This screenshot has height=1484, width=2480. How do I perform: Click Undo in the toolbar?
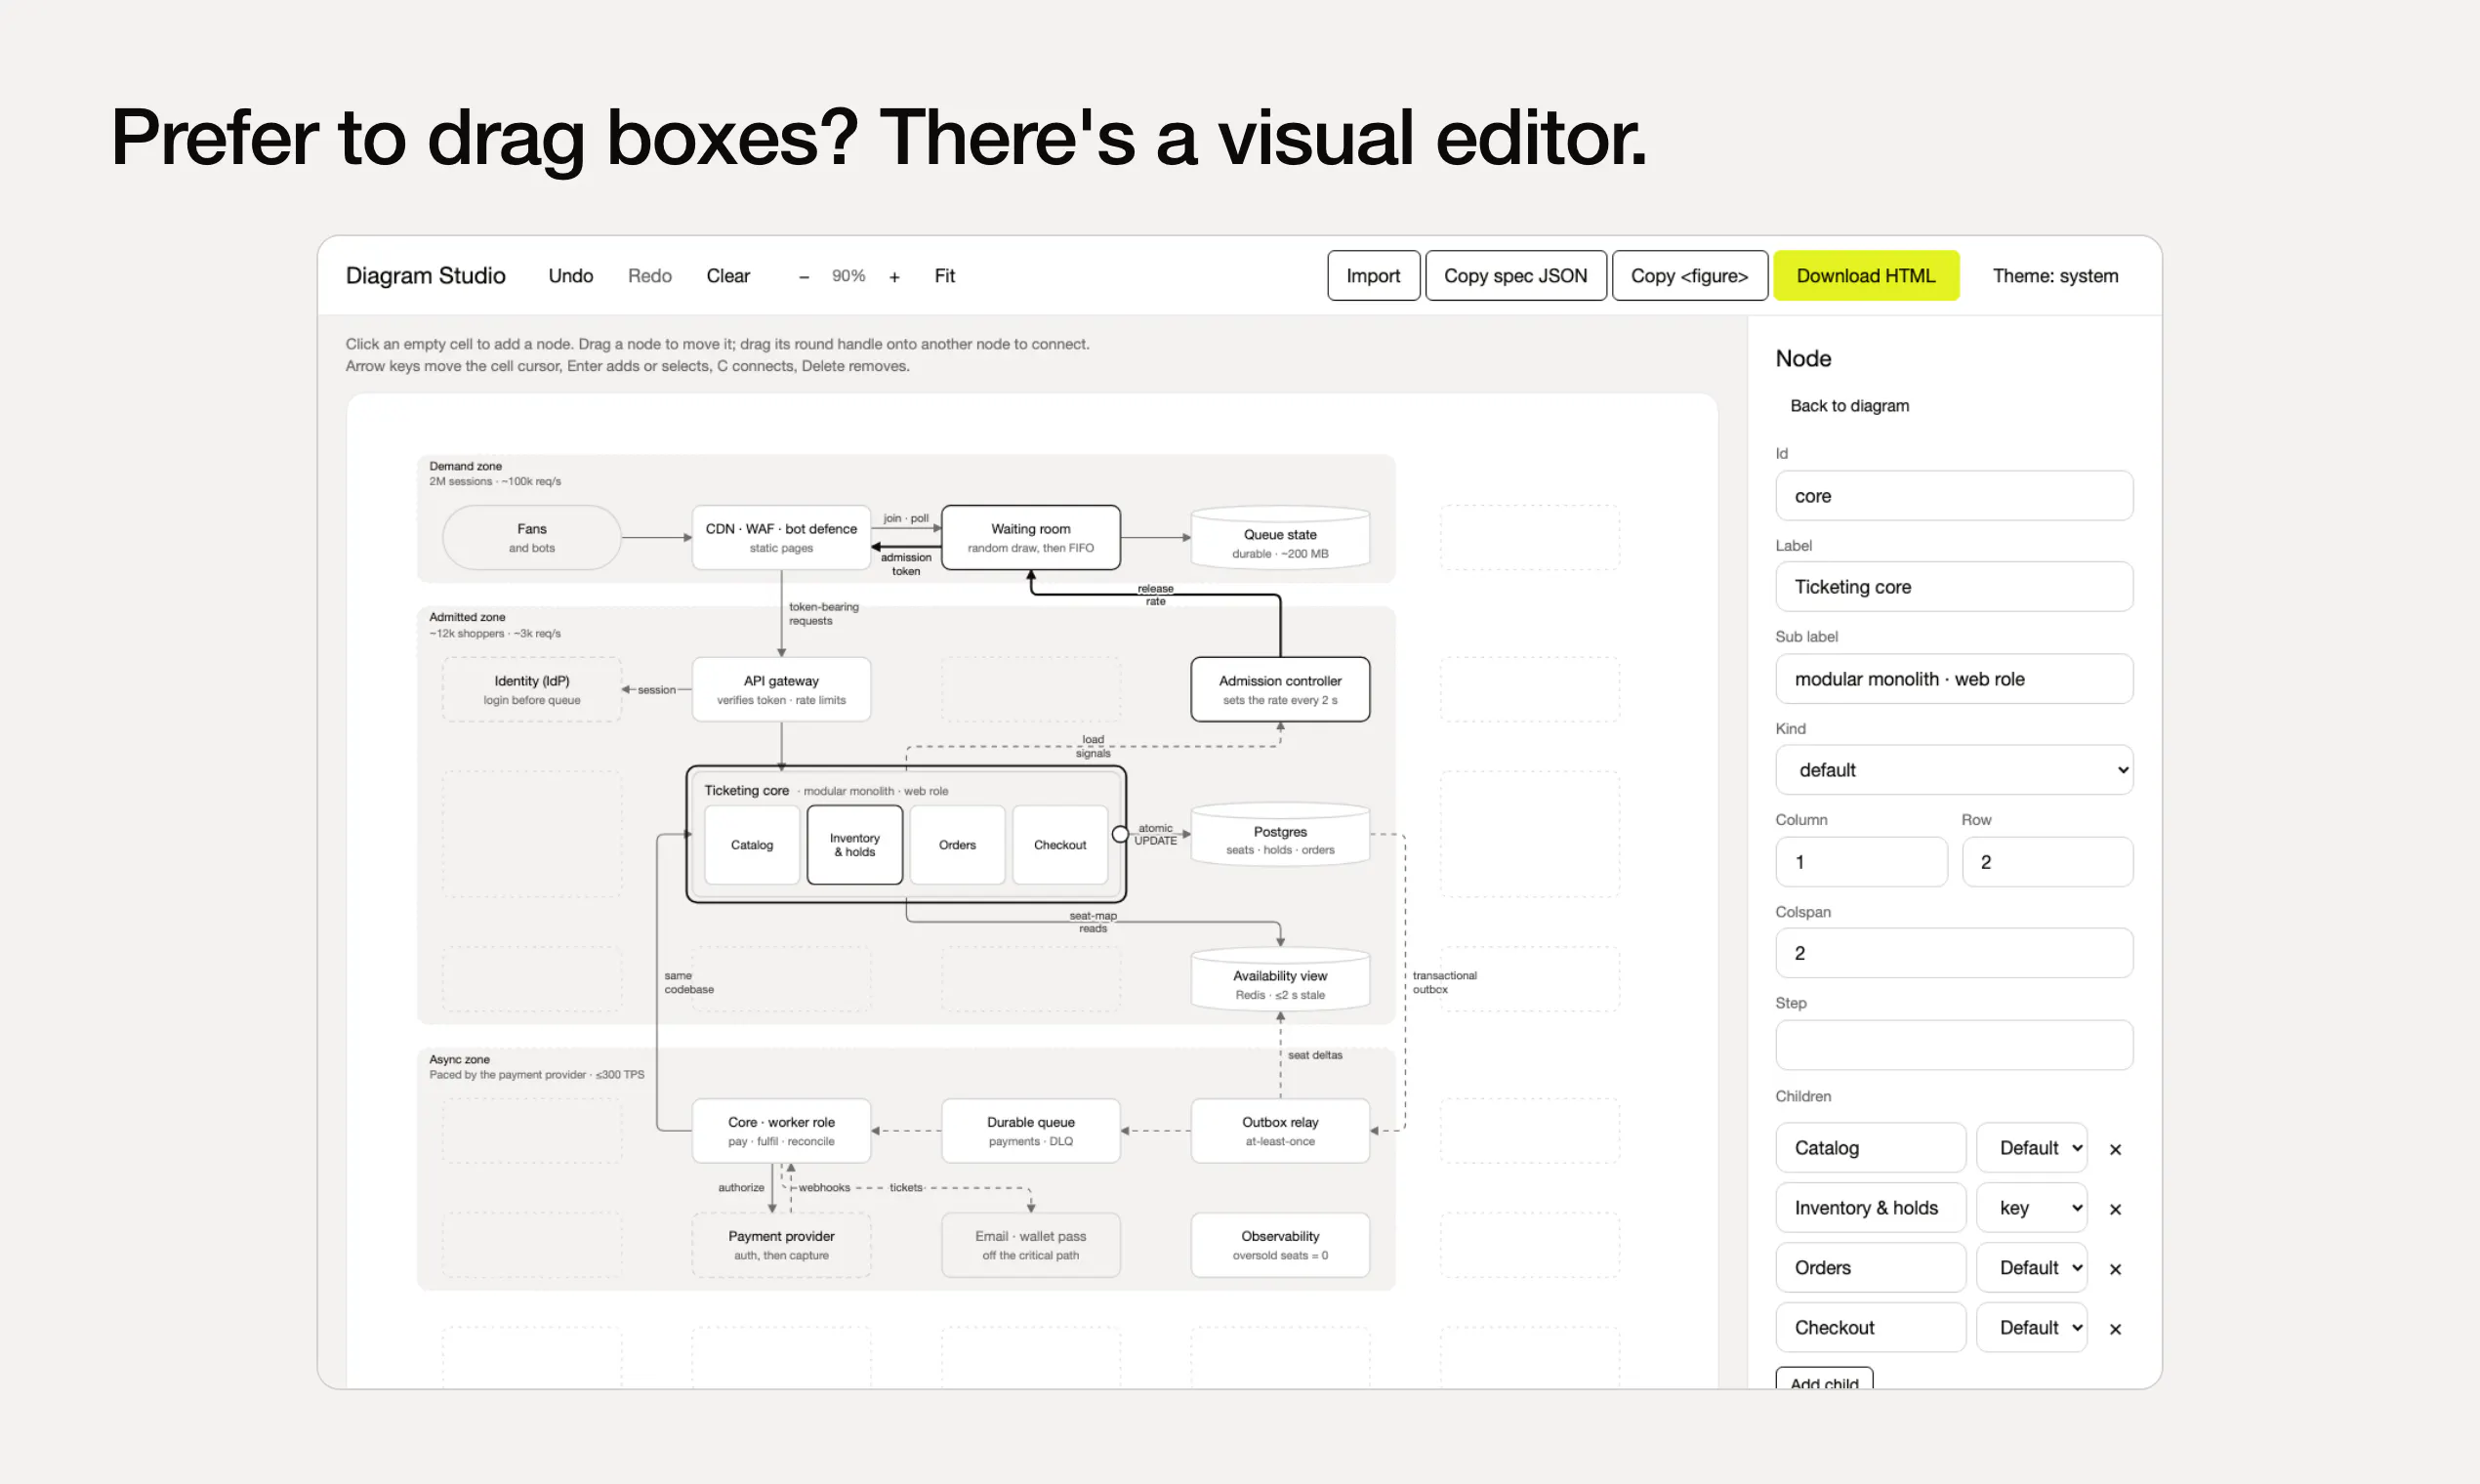point(571,276)
